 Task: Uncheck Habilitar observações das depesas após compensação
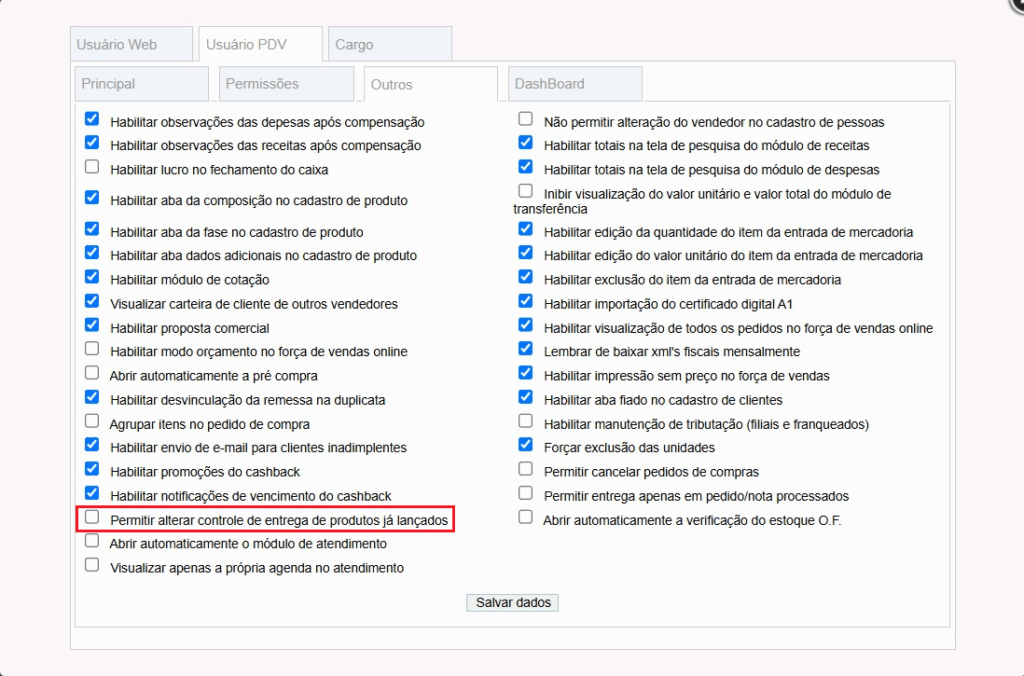(92, 119)
